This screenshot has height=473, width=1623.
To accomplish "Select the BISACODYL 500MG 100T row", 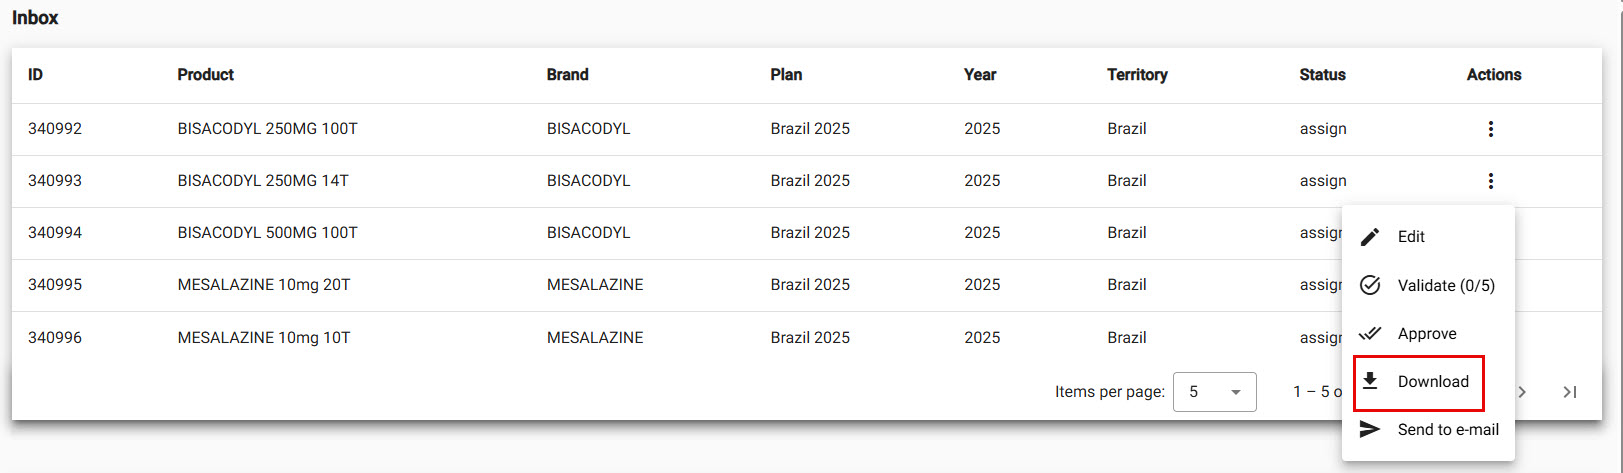I will (x=267, y=233).
